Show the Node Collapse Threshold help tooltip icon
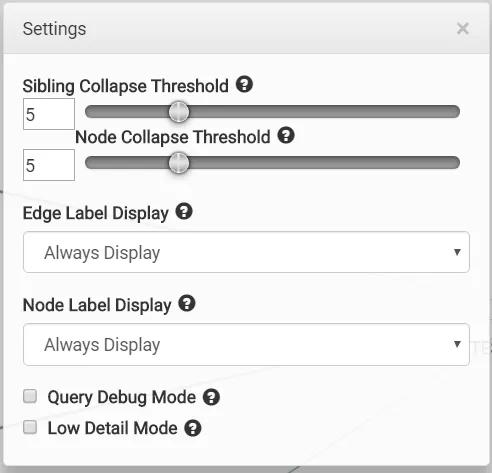 (x=286, y=135)
